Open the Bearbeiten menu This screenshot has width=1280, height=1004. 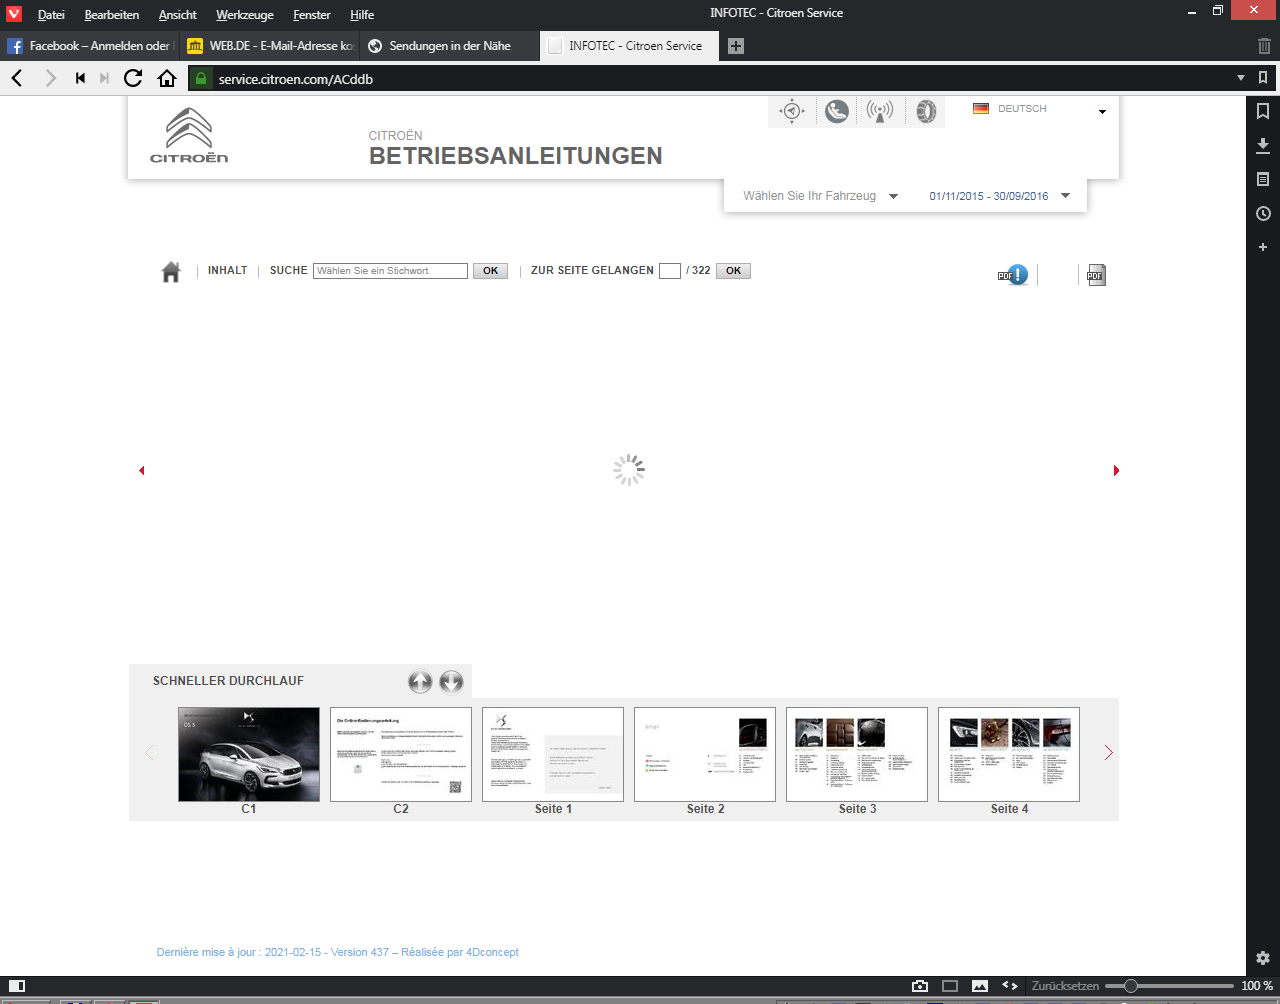click(x=112, y=15)
